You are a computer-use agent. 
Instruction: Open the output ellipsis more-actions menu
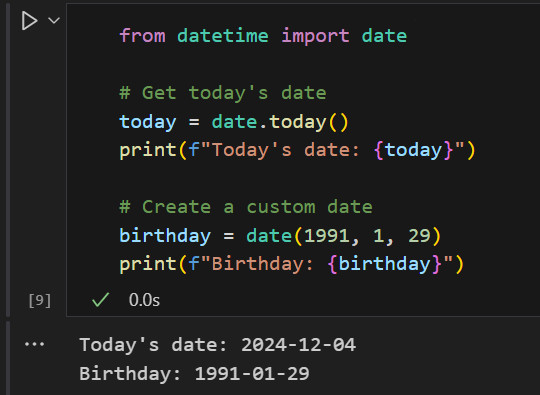tap(34, 344)
